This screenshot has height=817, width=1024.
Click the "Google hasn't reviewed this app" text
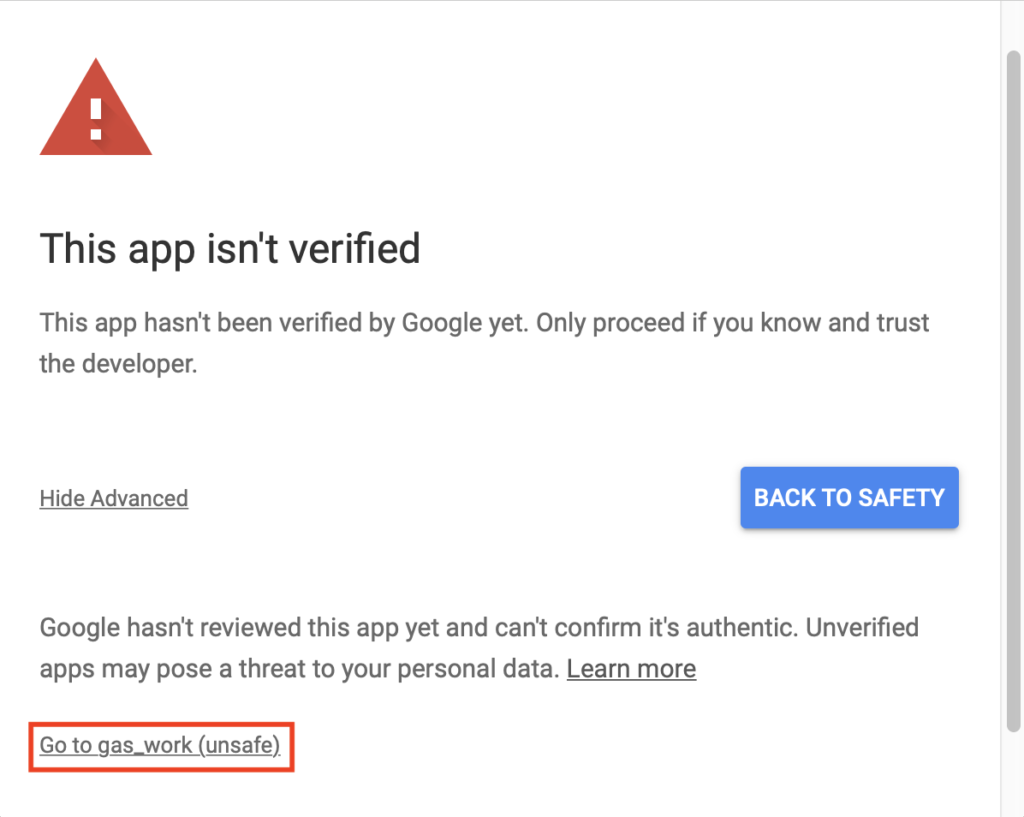pyautogui.click(x=479, y=648)
